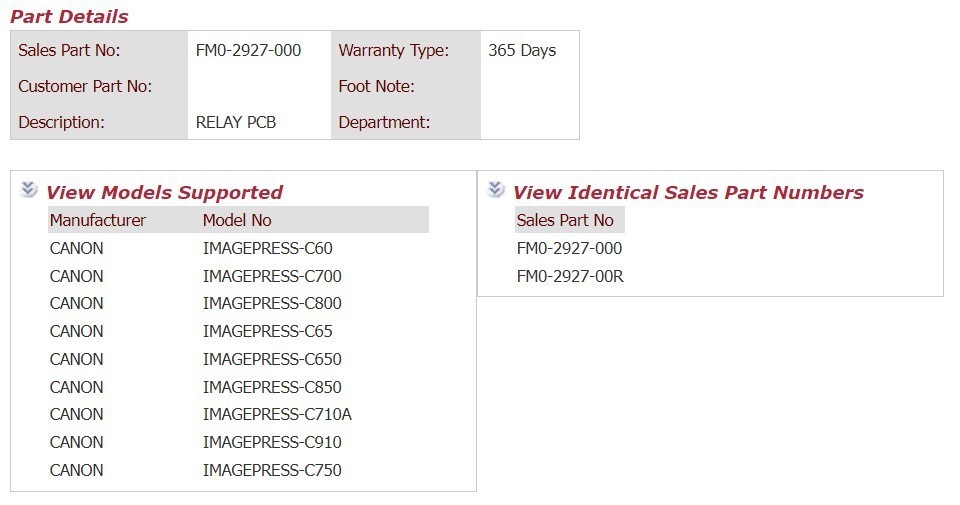
Task: Click the View Identical Sales Part Numbers heading
Action: (x=688, y=192)
